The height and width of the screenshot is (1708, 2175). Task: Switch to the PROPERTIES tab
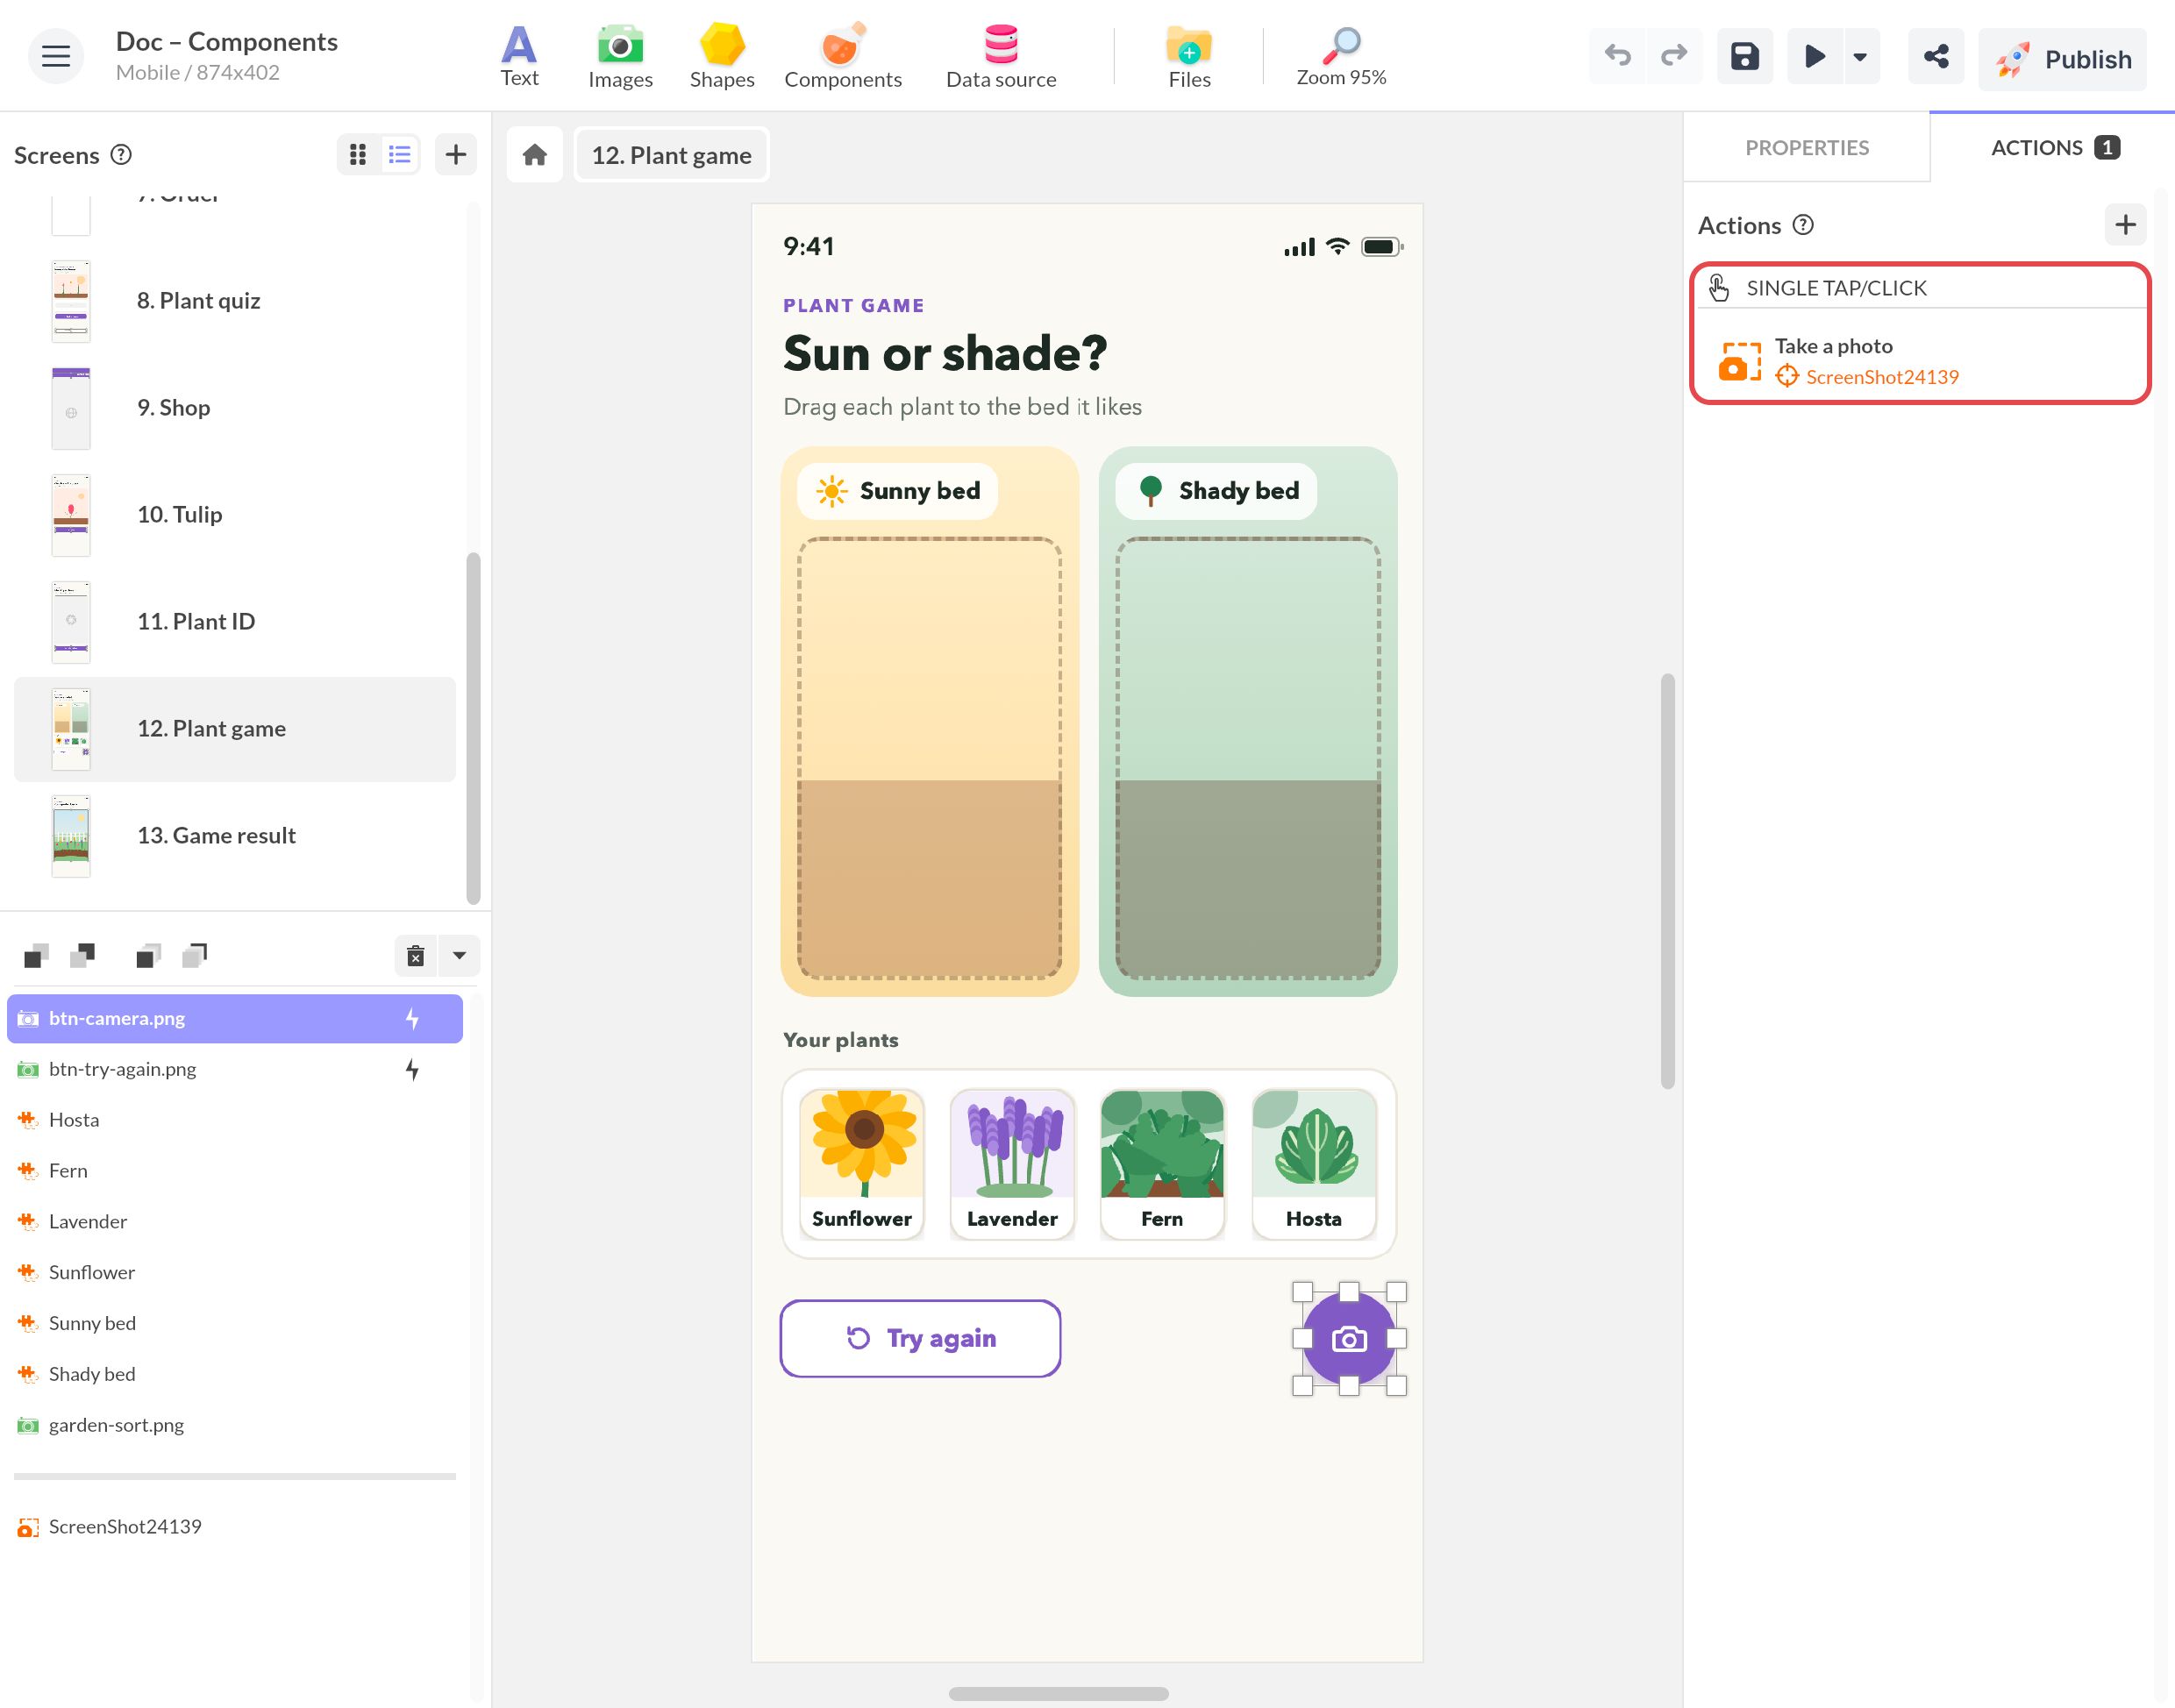point(1806,147)
